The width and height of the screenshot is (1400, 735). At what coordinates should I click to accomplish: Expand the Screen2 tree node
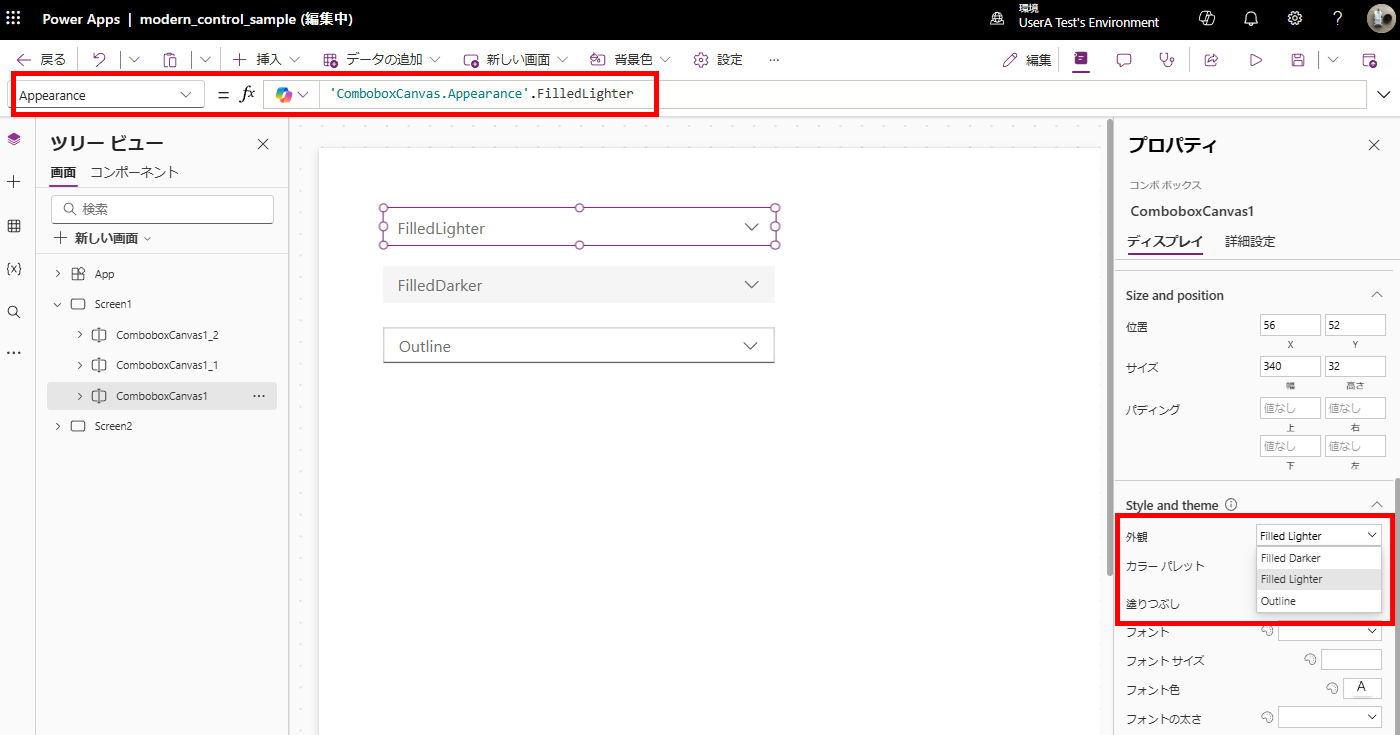click(58, 426)
